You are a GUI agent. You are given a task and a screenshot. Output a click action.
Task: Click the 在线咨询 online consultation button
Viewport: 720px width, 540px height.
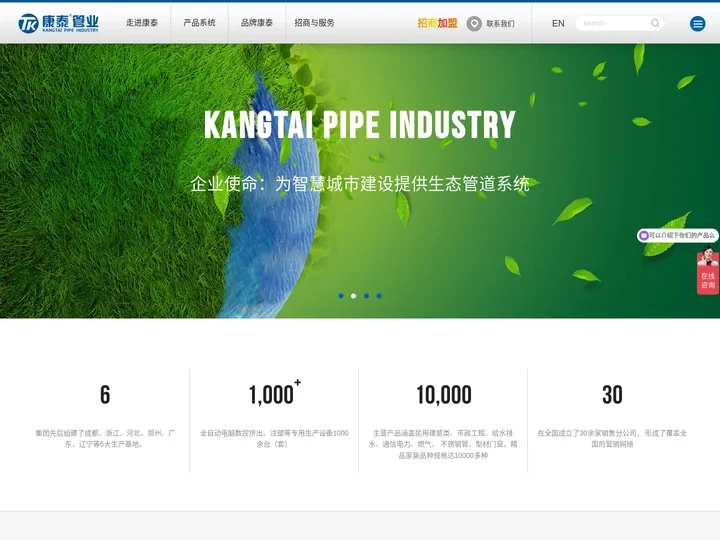[708, 270]
